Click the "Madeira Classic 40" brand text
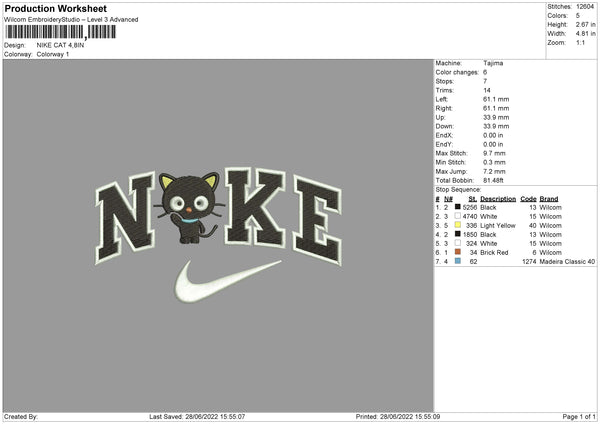This screenshot has height=424, width=600. point(567,262)
